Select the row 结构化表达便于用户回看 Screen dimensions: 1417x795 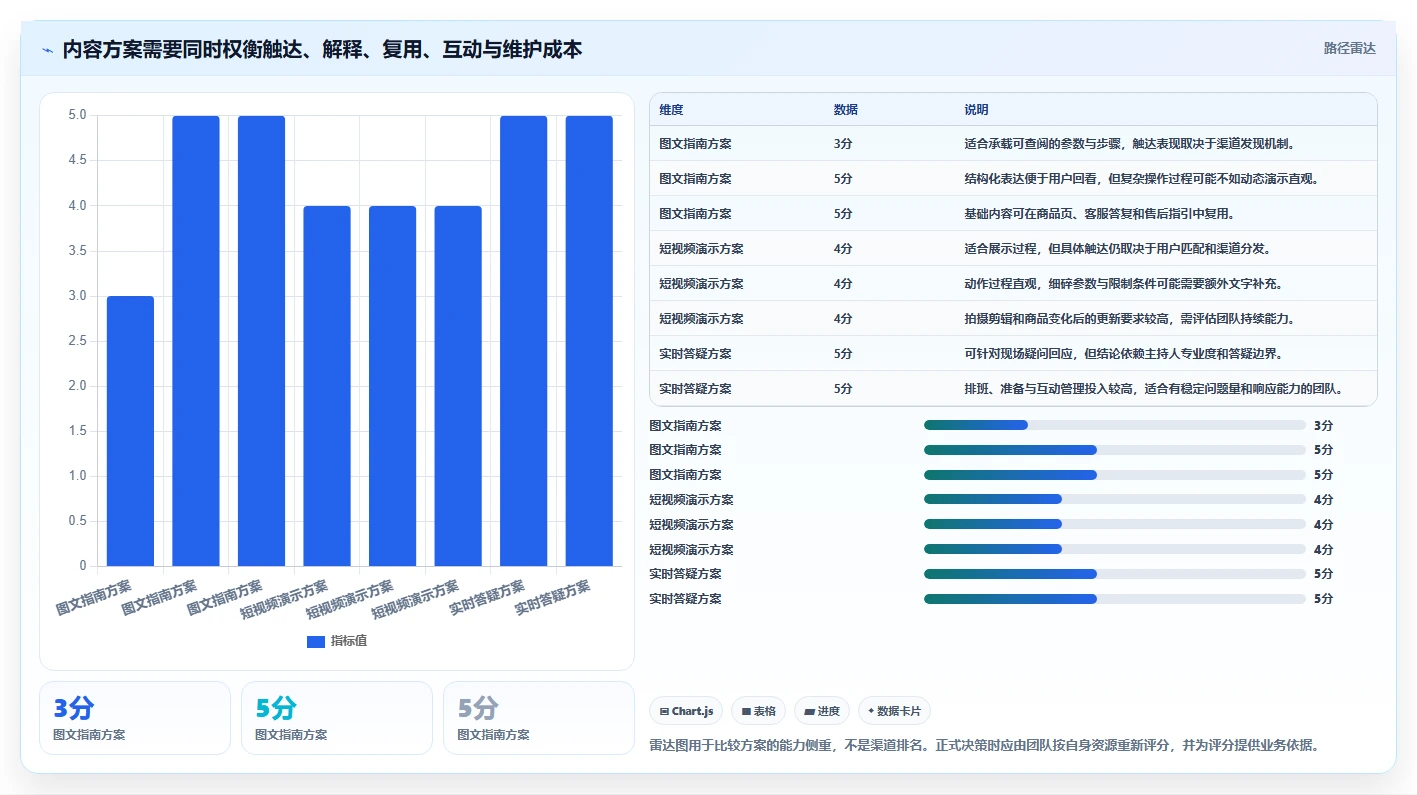pyautogui.click(x=1013, y=178)
